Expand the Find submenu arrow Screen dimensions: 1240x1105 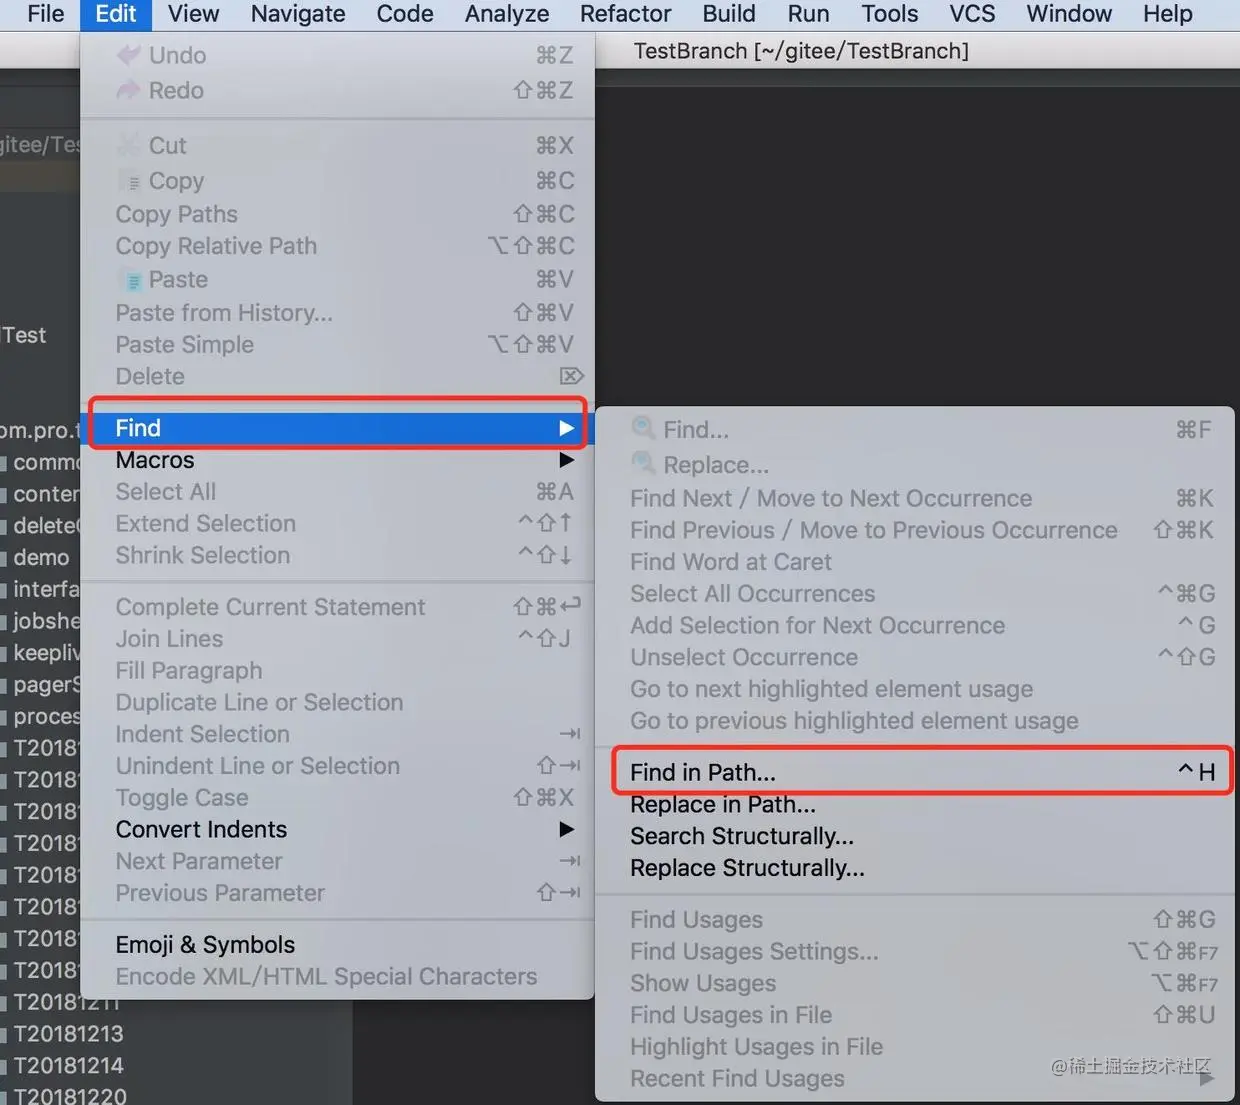click(x=566, y=428)
